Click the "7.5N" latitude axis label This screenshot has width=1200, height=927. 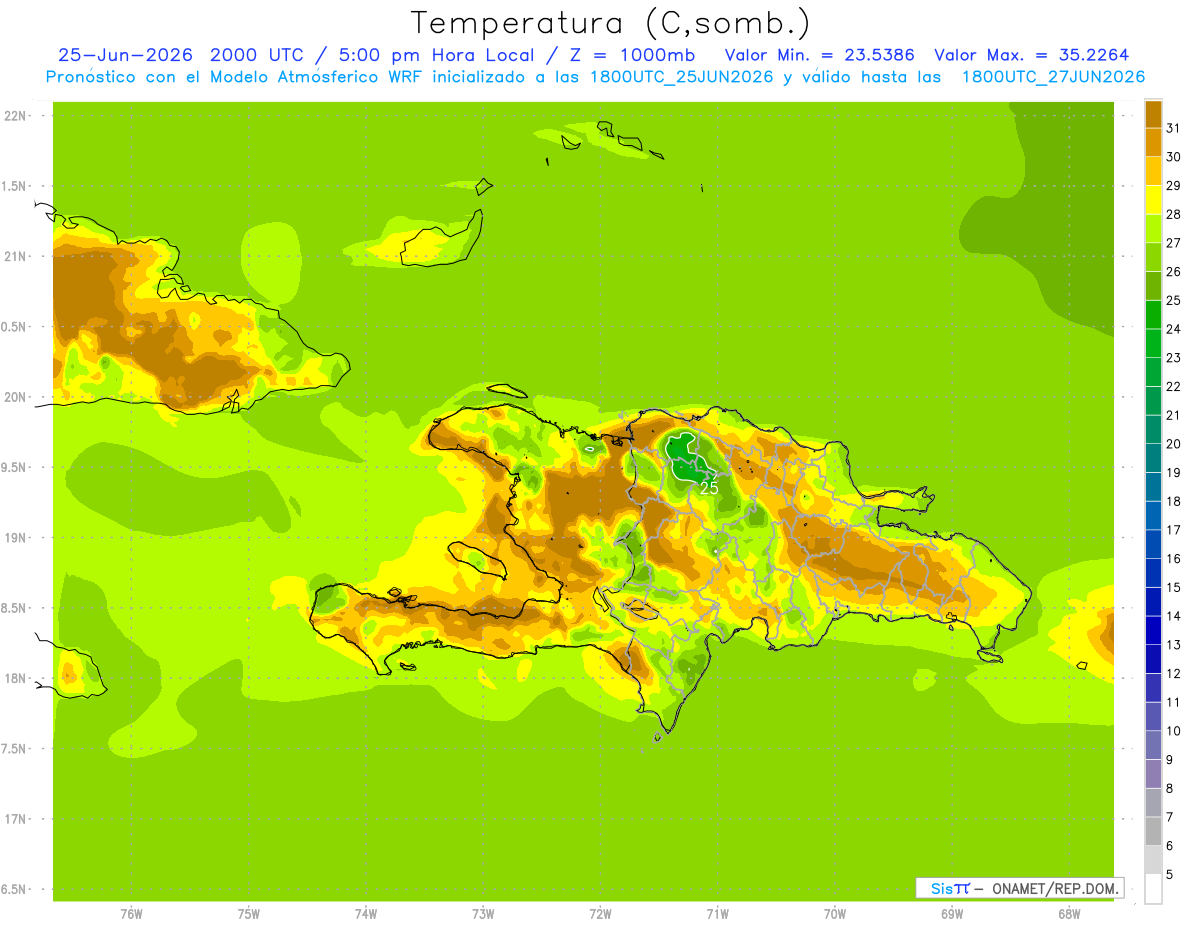(x=13, y=748)
